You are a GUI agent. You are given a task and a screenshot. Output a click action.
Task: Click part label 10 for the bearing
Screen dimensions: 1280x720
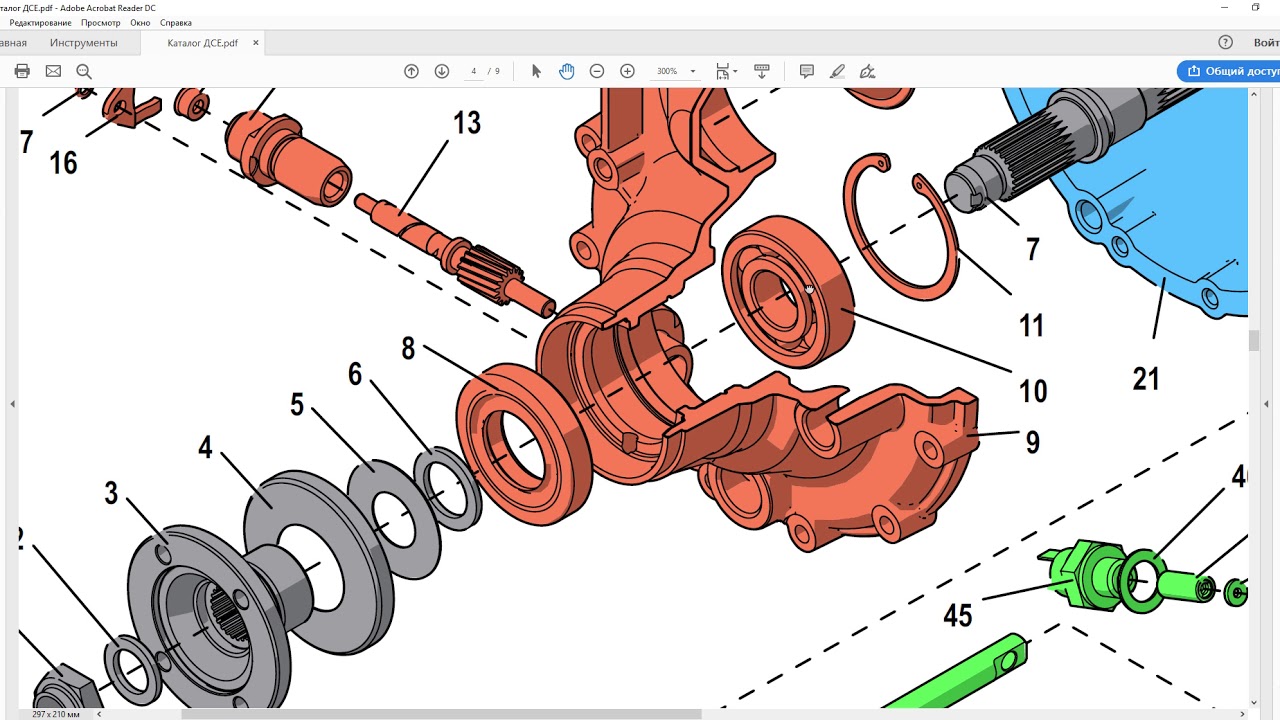point(1033,390)
